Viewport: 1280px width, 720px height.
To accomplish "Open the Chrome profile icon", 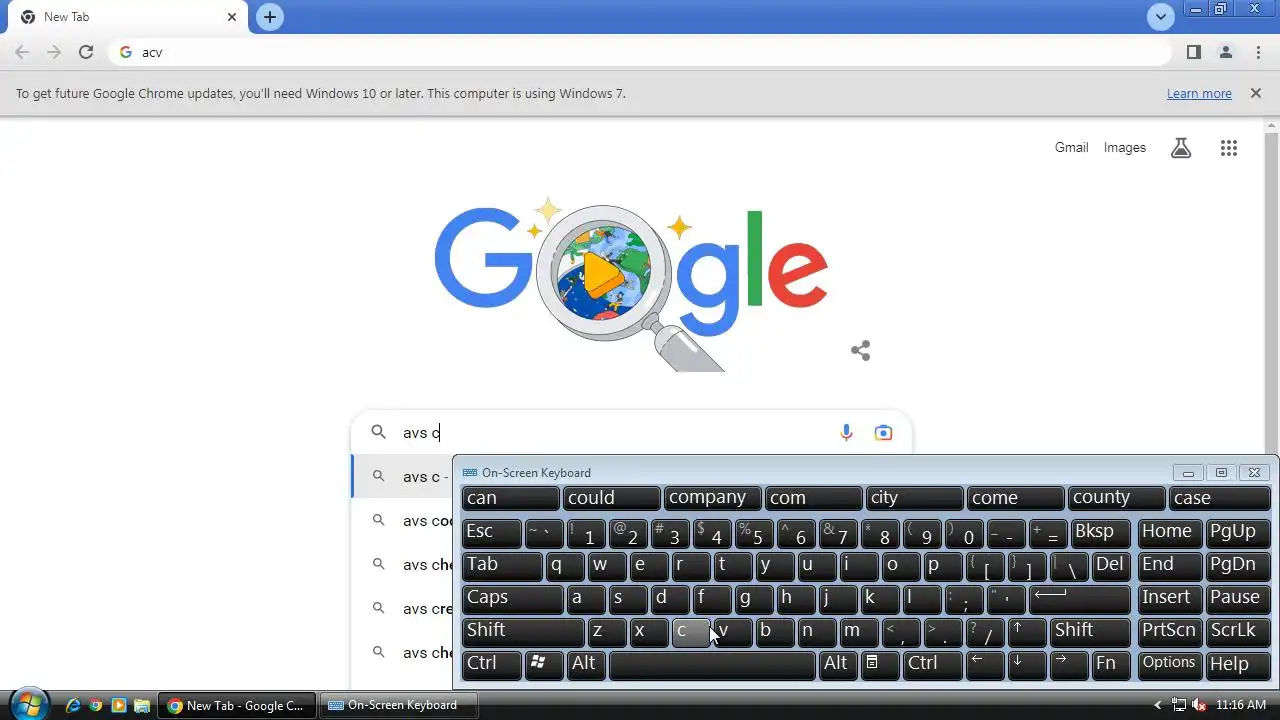I will (1226, 52).
